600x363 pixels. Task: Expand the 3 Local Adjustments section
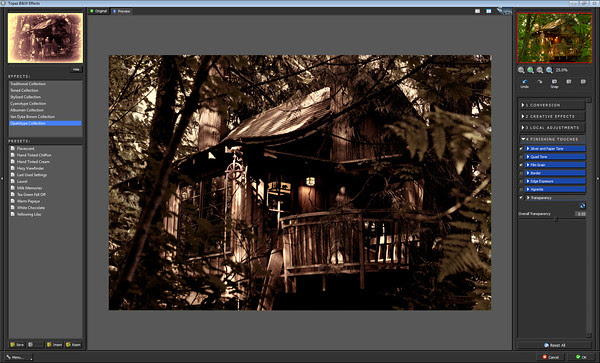[552, 127]
